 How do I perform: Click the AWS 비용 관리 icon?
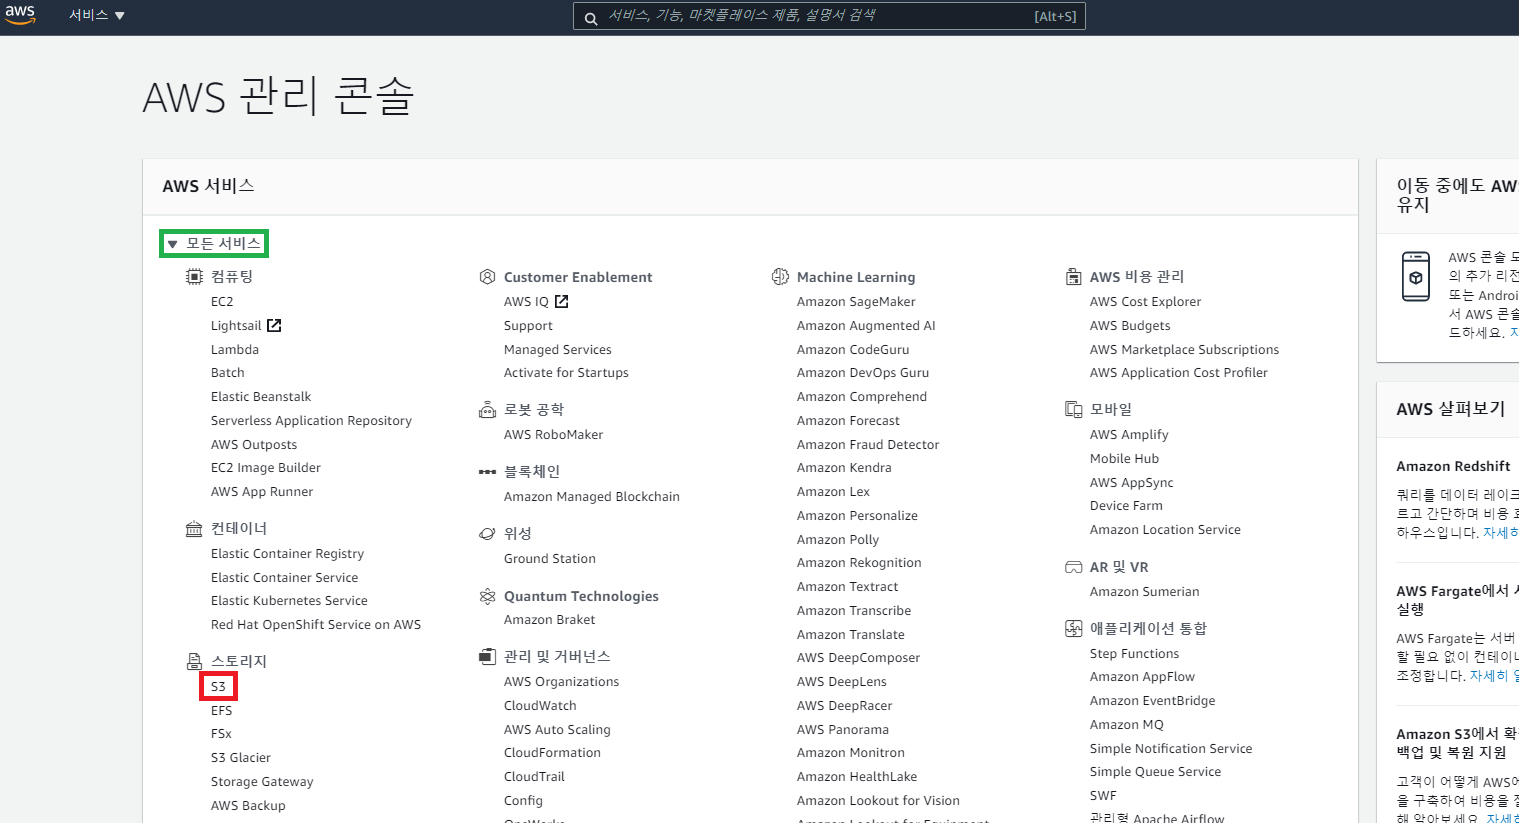[x=1073, y=277]
